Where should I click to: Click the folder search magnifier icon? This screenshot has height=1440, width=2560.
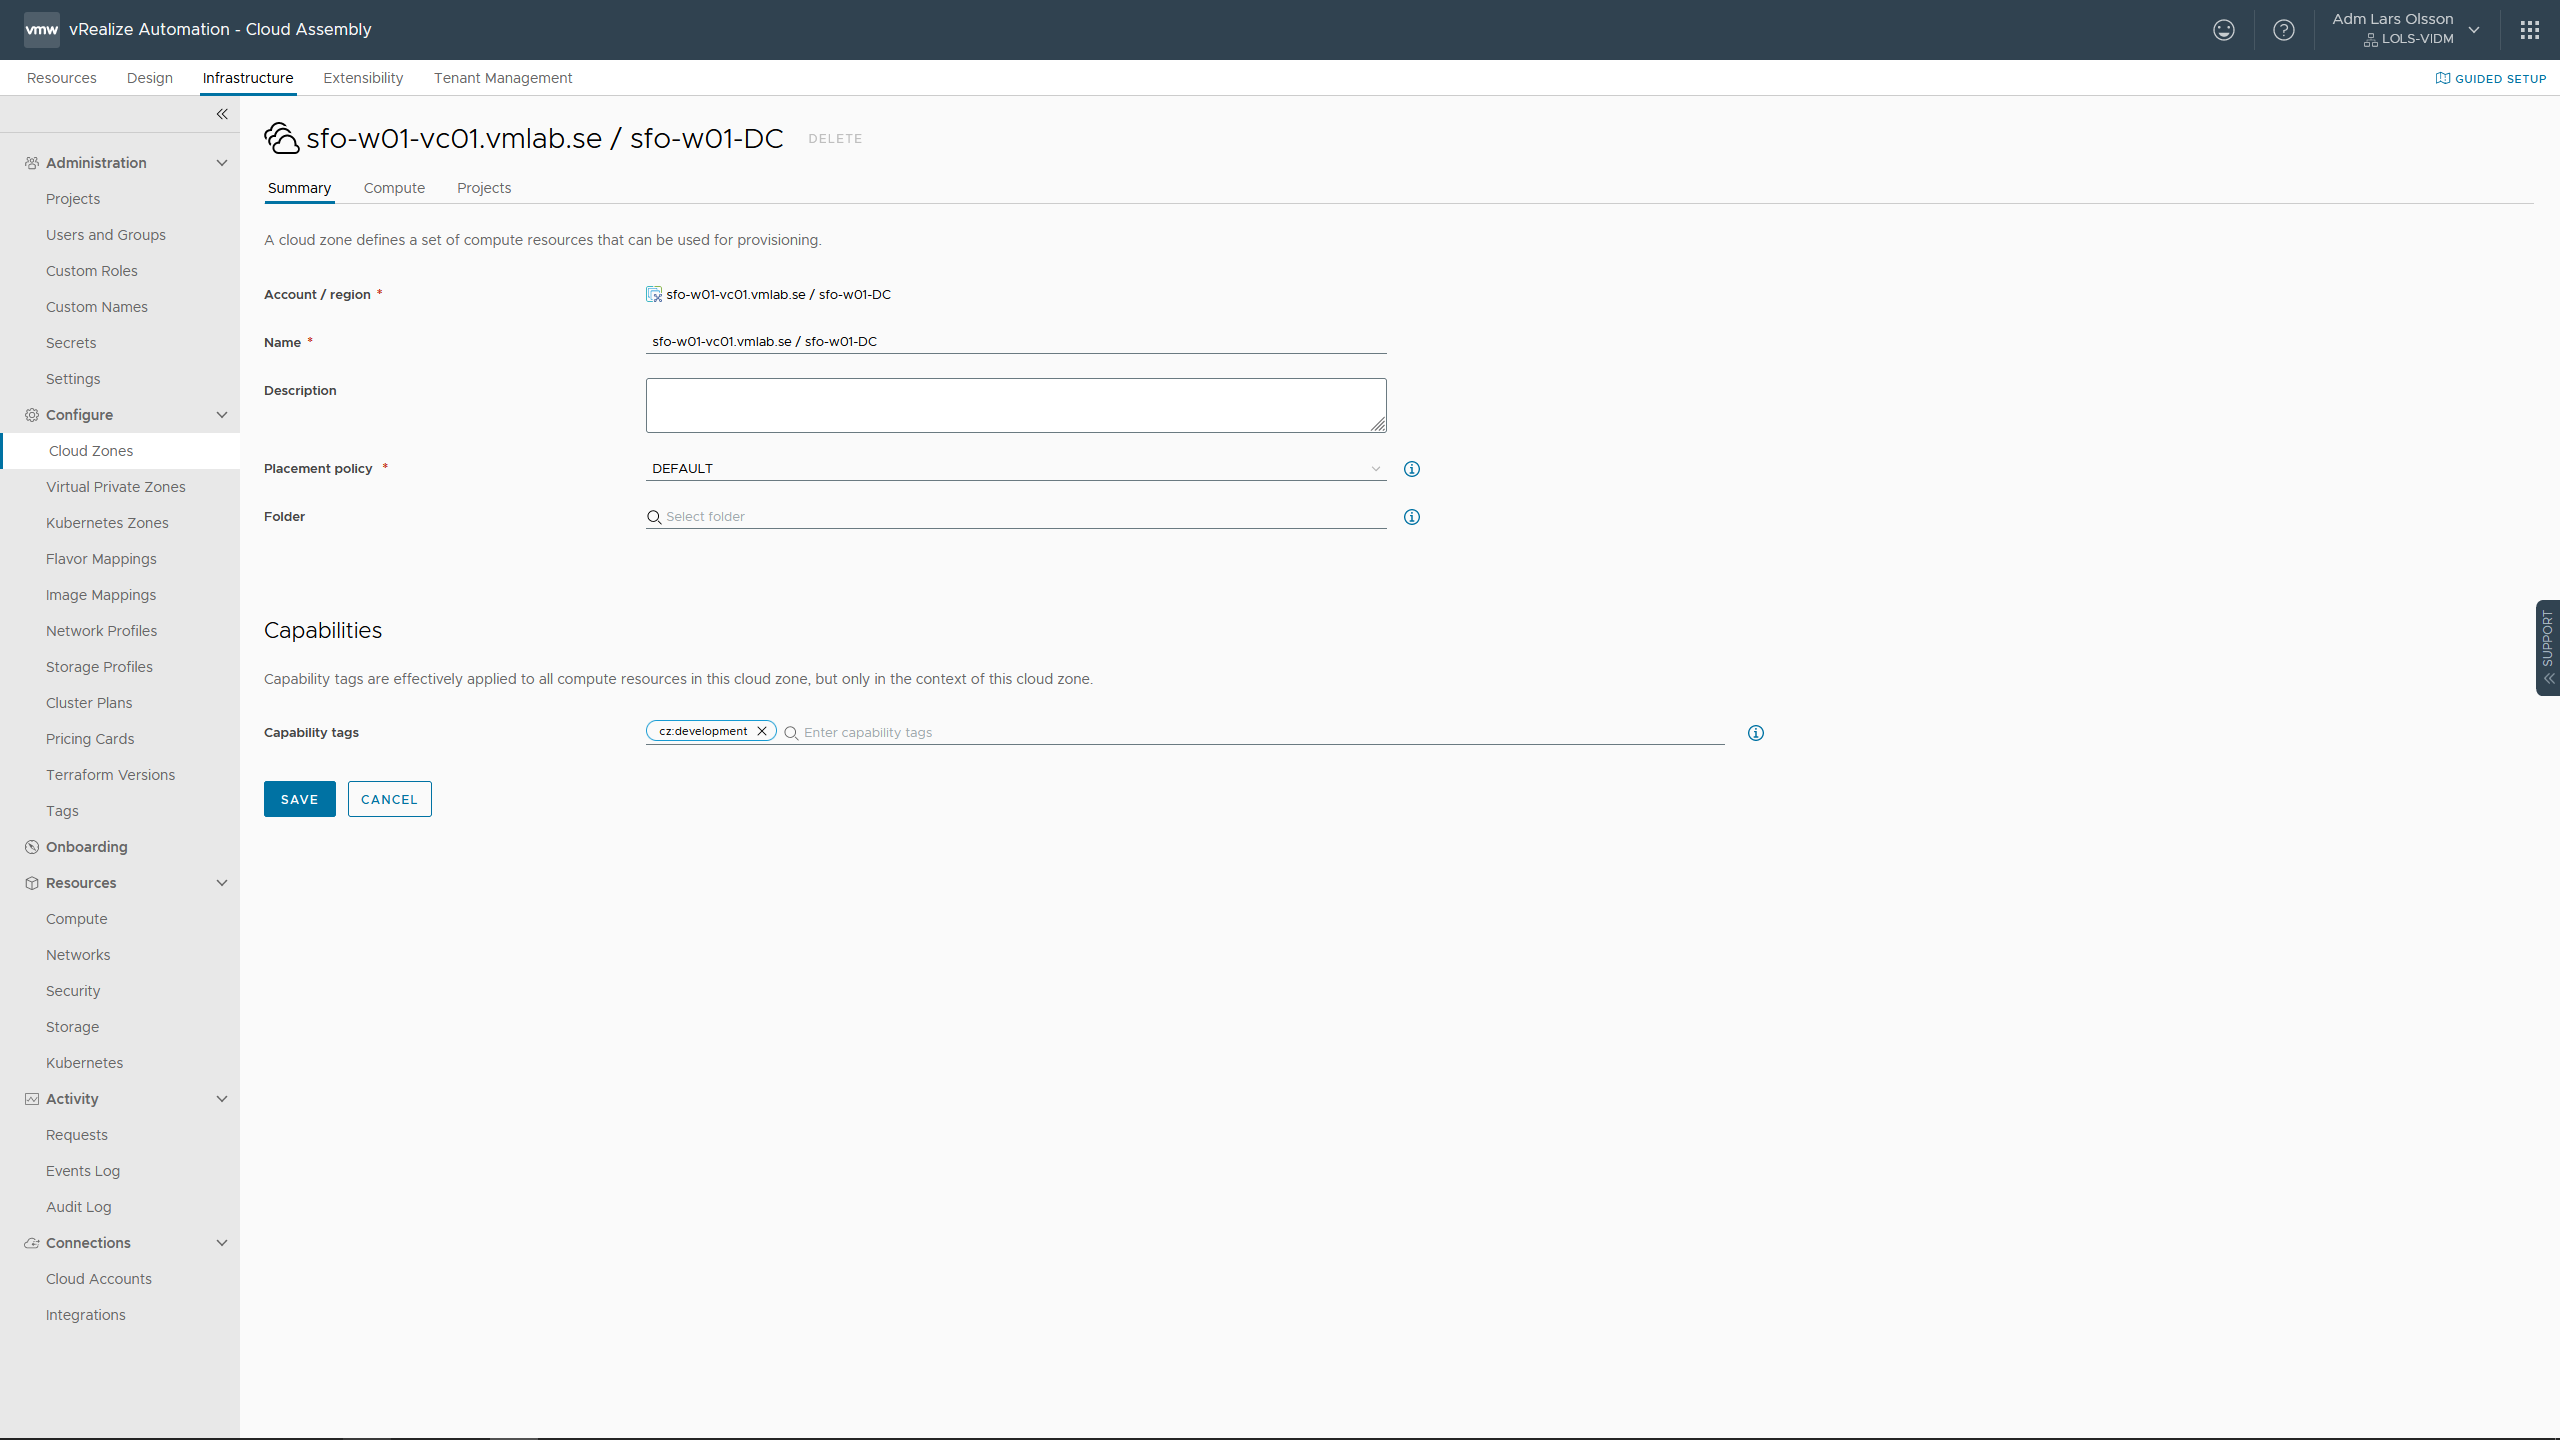tap(654, 517)
